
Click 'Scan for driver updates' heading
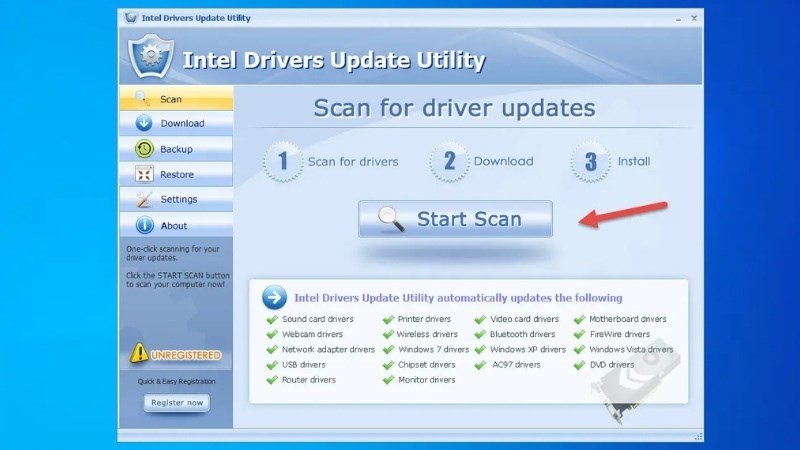coord(455,108)
